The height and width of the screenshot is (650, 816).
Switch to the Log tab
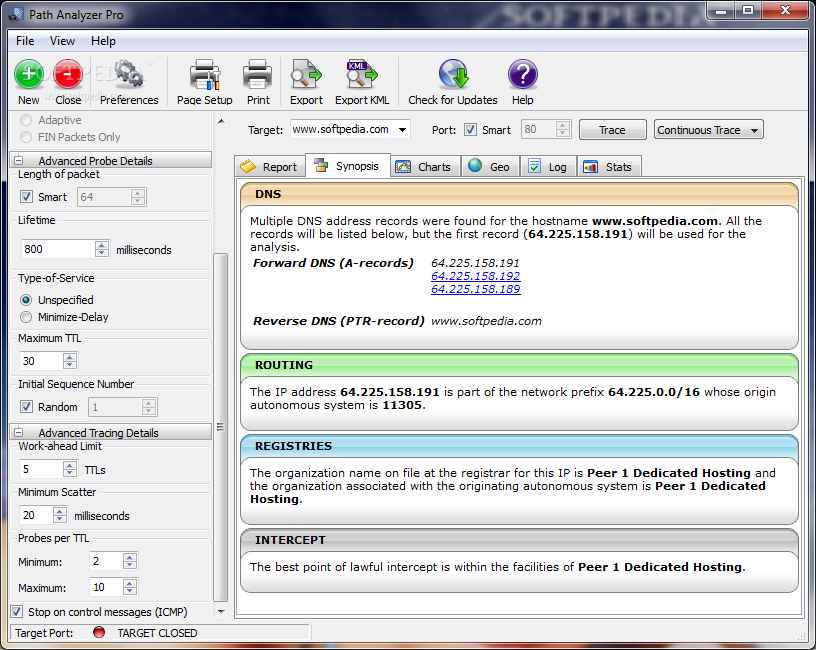click(x=548, y=167)
